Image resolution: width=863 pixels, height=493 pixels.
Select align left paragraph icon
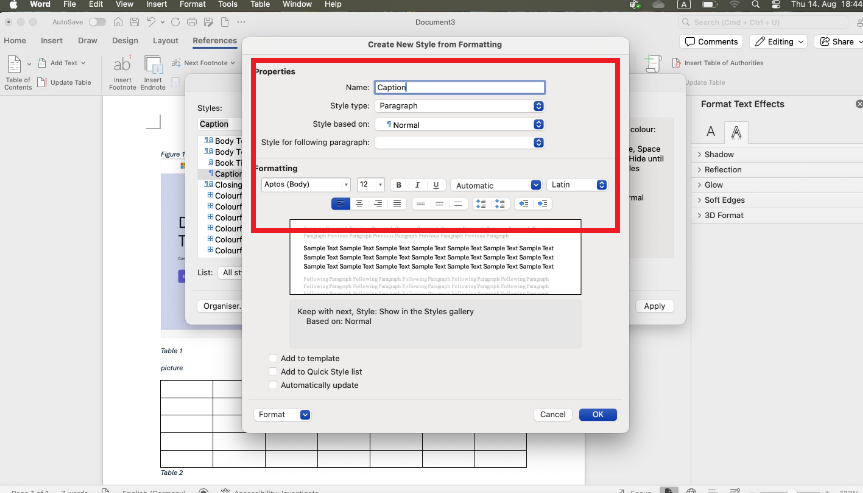[340, 204]
